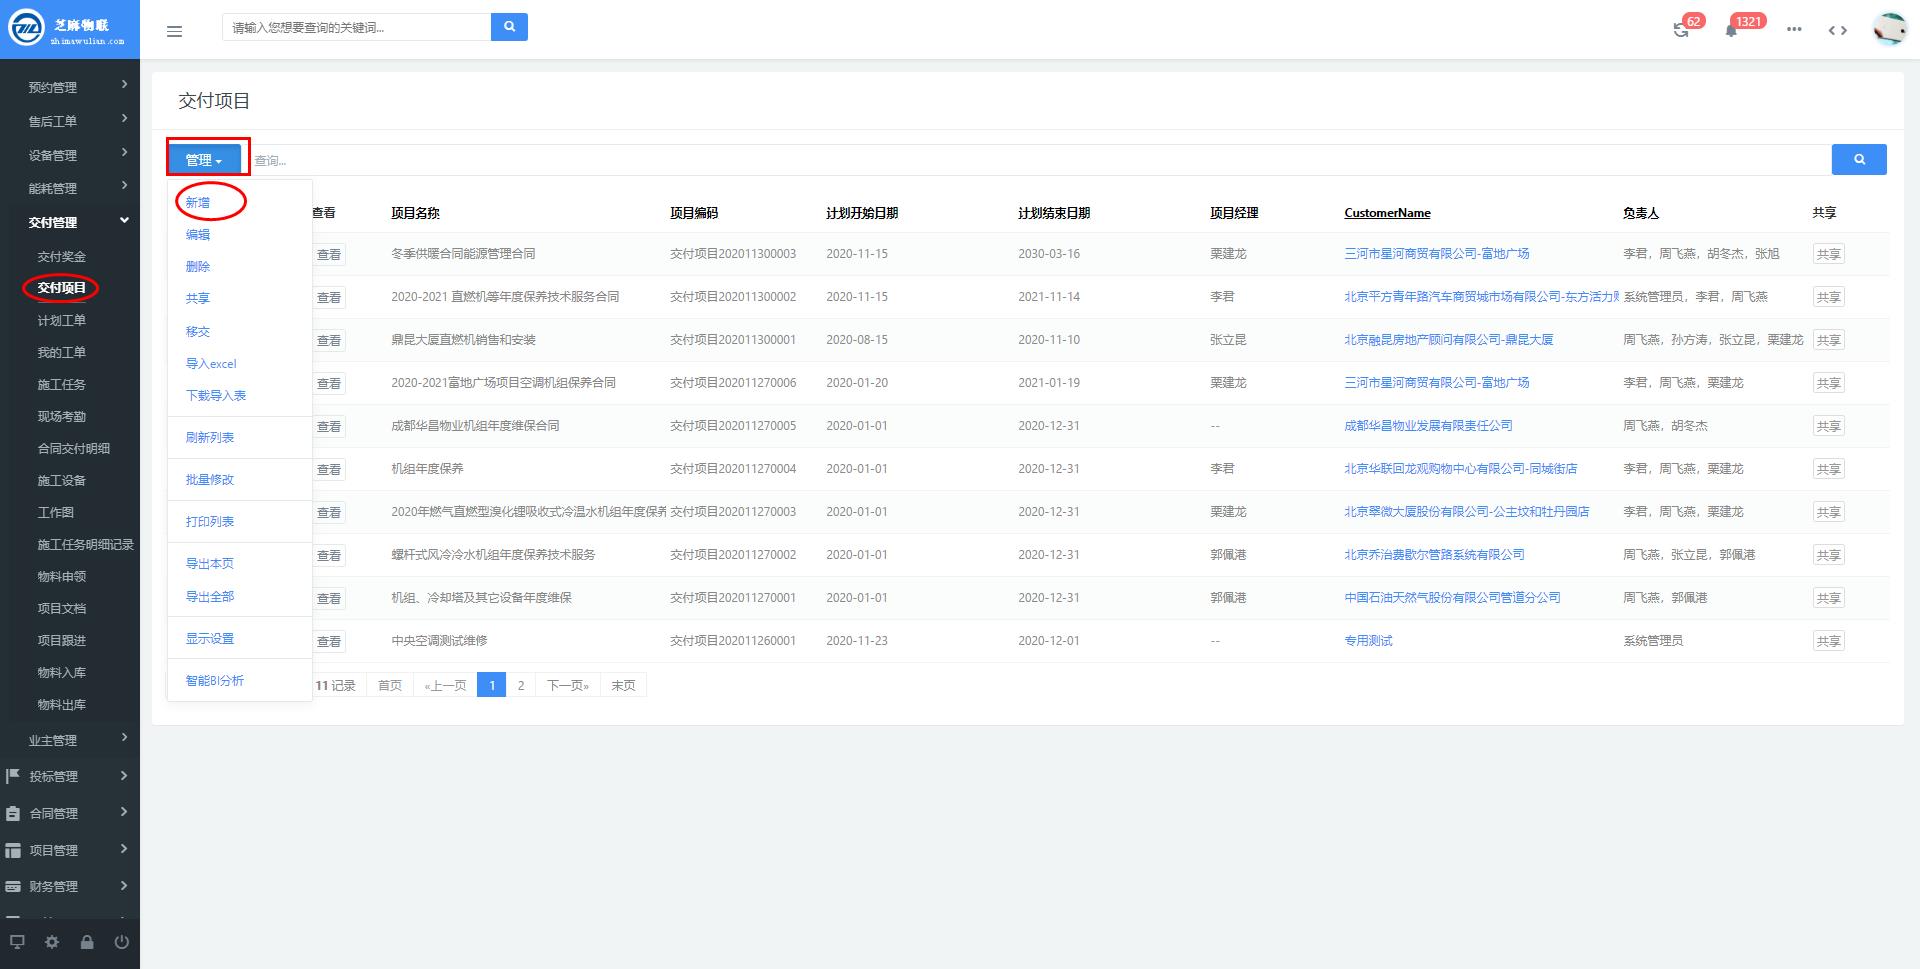
Task: Collapse the 交付管理 sidebar section
Action: tap(70, 222)
